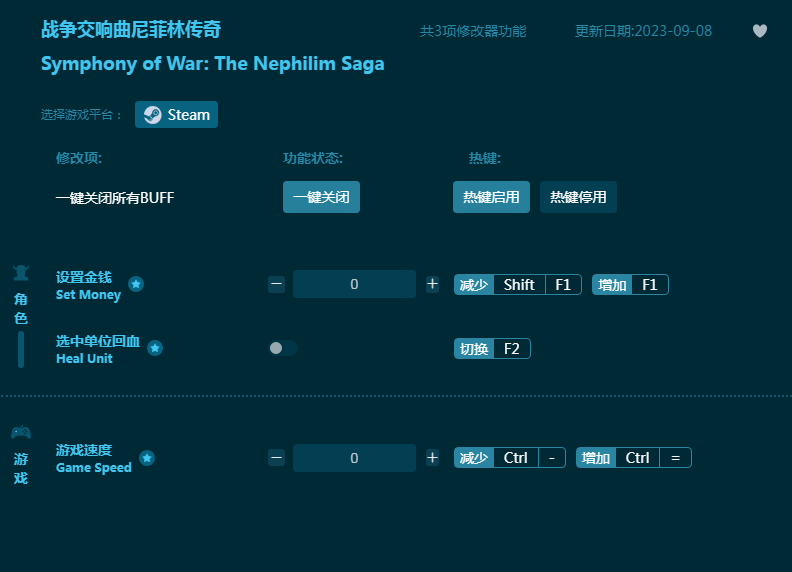Viewport: 792px width, 572px height.
Task: Click the Game Speed value input field
Action: (354, 458)
